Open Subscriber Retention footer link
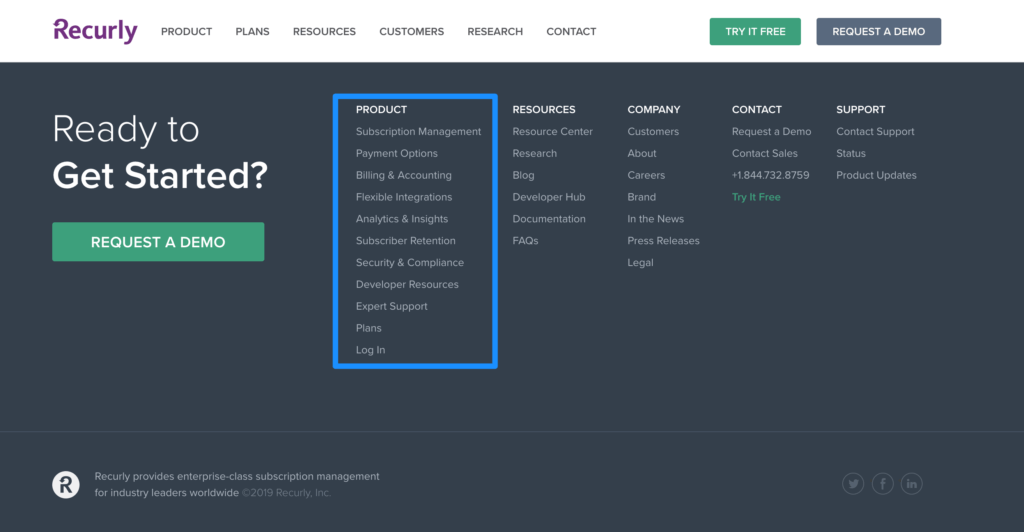This screenshot has width=1024, height=532. [x=406, y=241]
